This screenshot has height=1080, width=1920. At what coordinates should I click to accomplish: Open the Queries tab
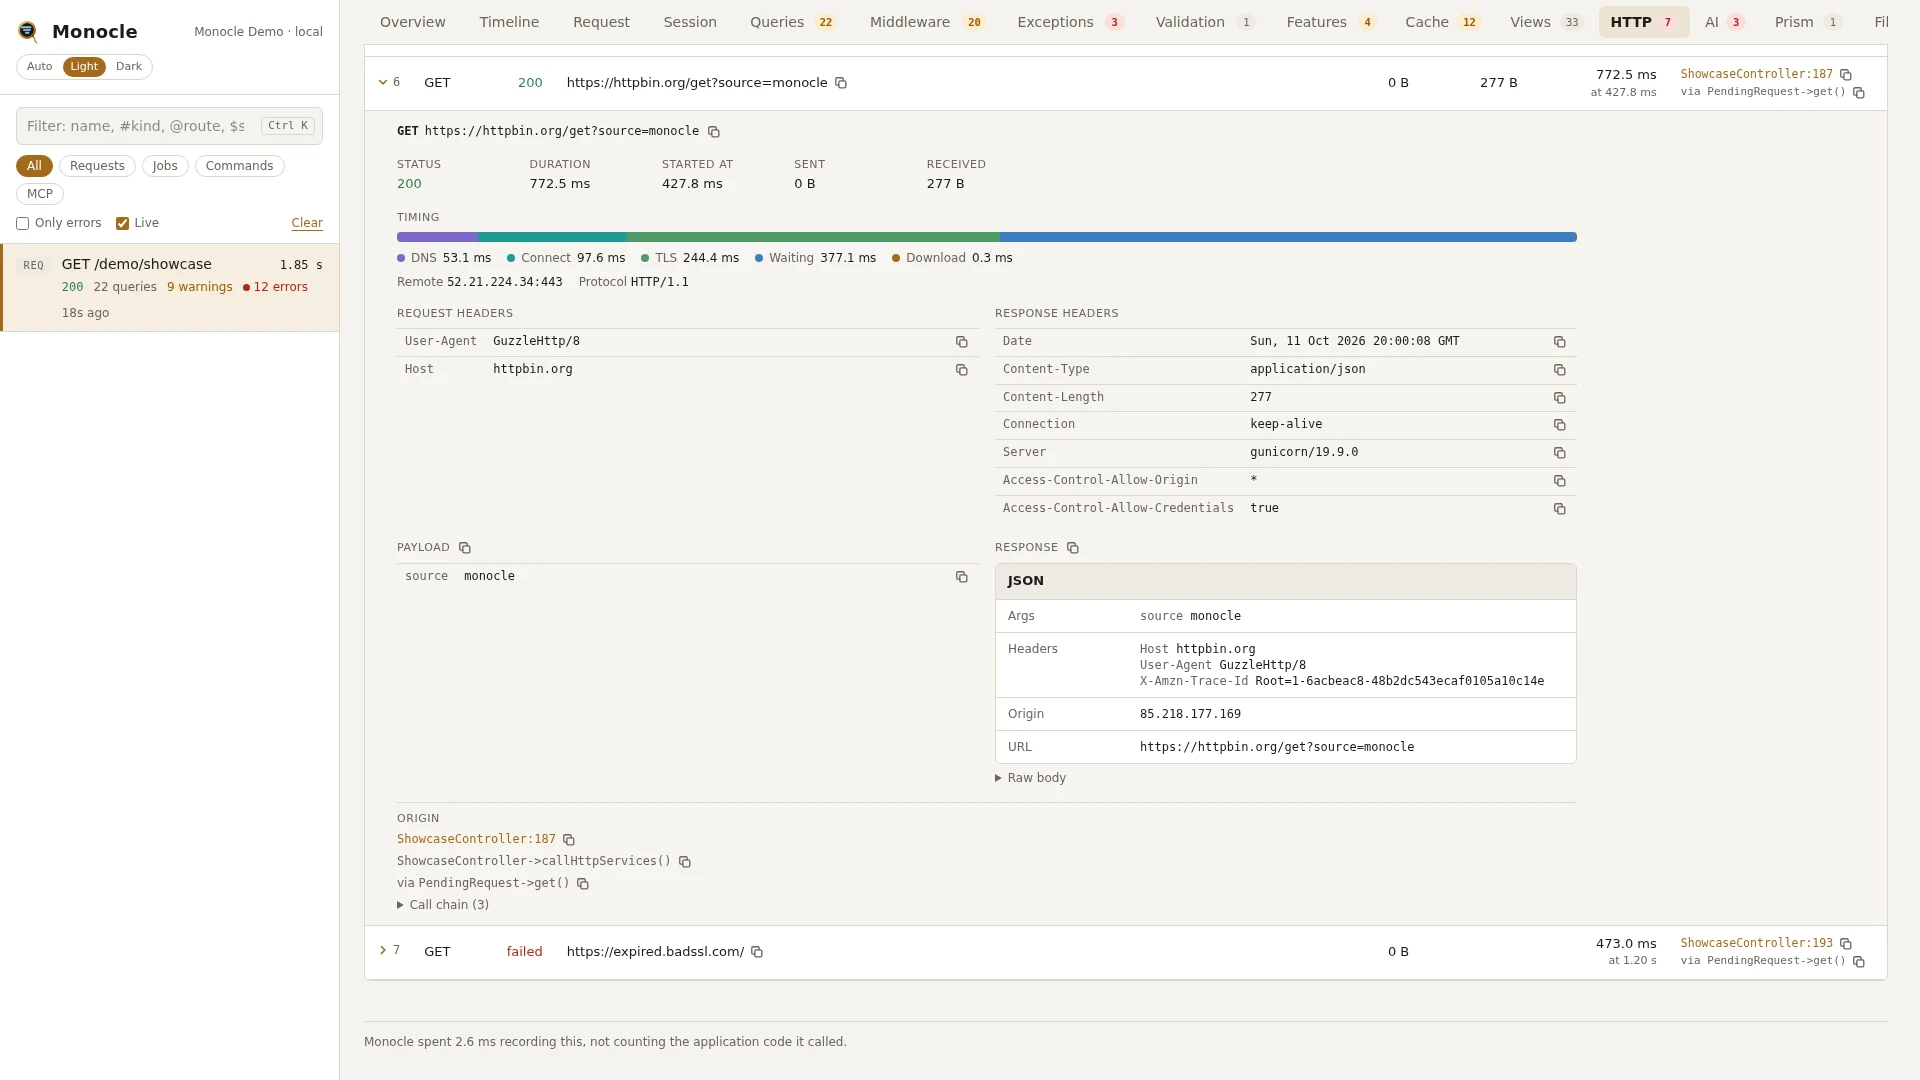(792, 22)
